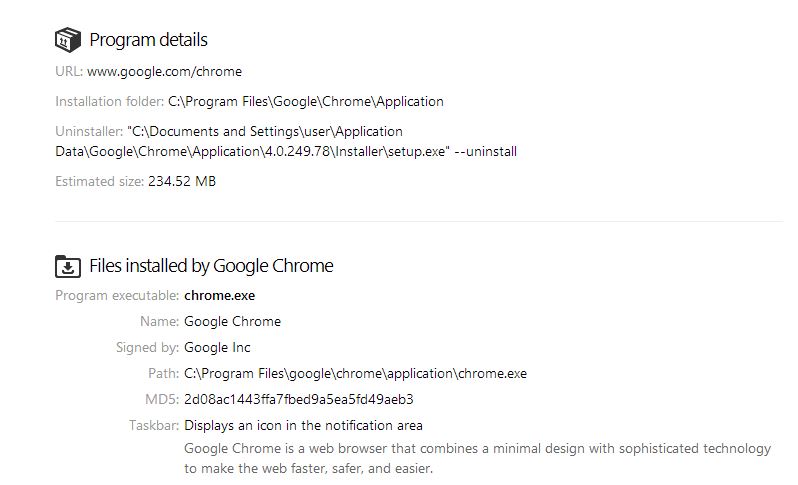Click the Installation folder label
Image resolution: width=798 pixels, height=485 pixels.
(x=109, y=101)
